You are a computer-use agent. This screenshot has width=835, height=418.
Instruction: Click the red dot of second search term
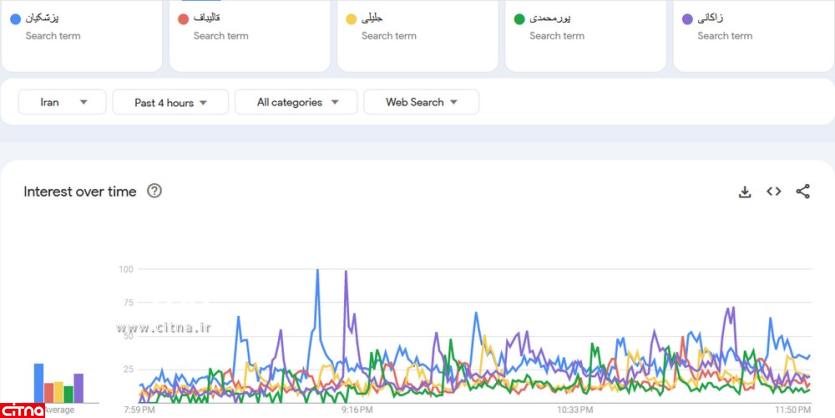click(182, 19)
